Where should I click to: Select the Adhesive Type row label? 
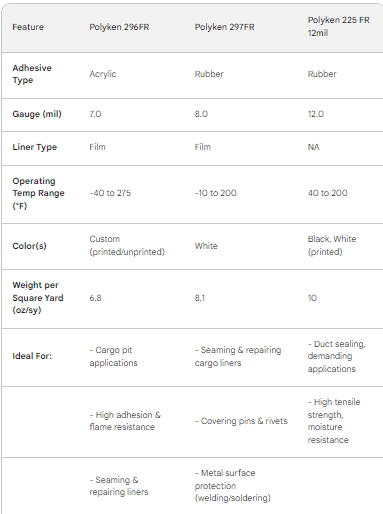32,74
